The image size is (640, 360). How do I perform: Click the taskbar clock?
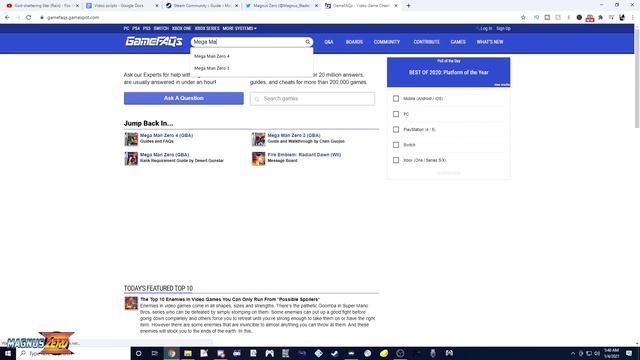[611, 353]
